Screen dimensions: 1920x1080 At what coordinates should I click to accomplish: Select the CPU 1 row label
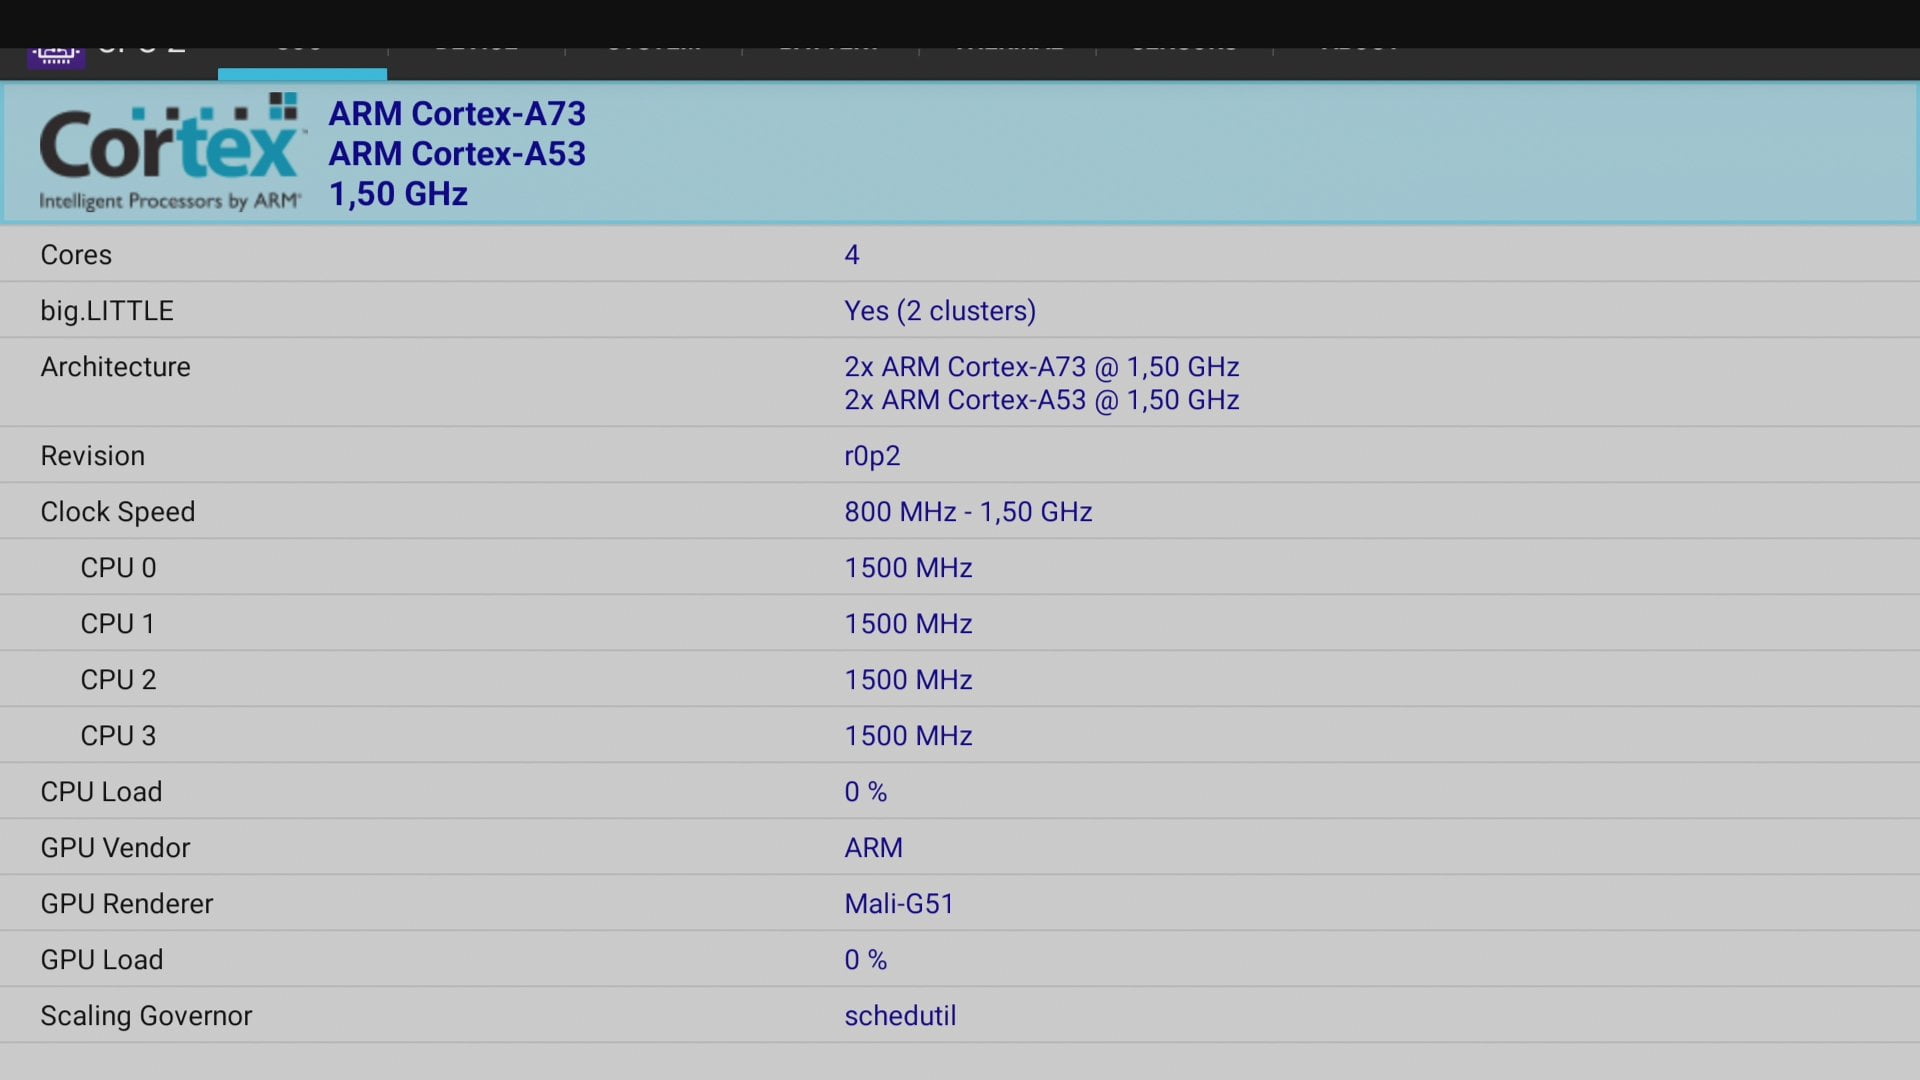coord(117,624)
